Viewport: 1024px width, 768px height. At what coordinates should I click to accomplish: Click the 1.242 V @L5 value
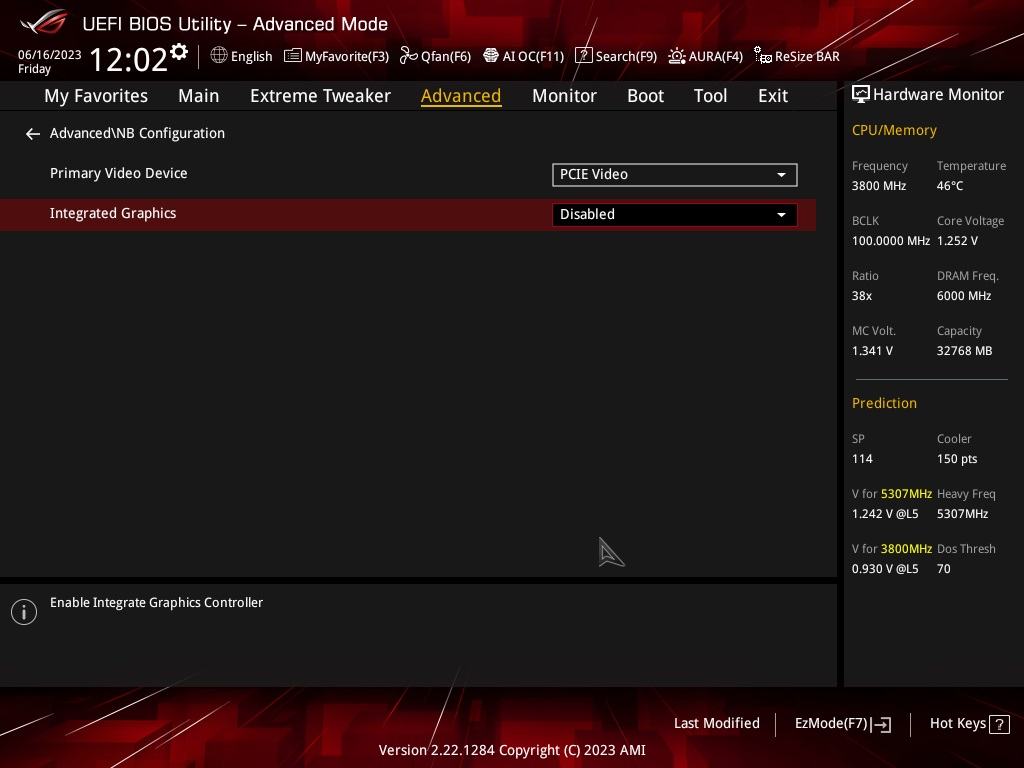click(885, 514)
